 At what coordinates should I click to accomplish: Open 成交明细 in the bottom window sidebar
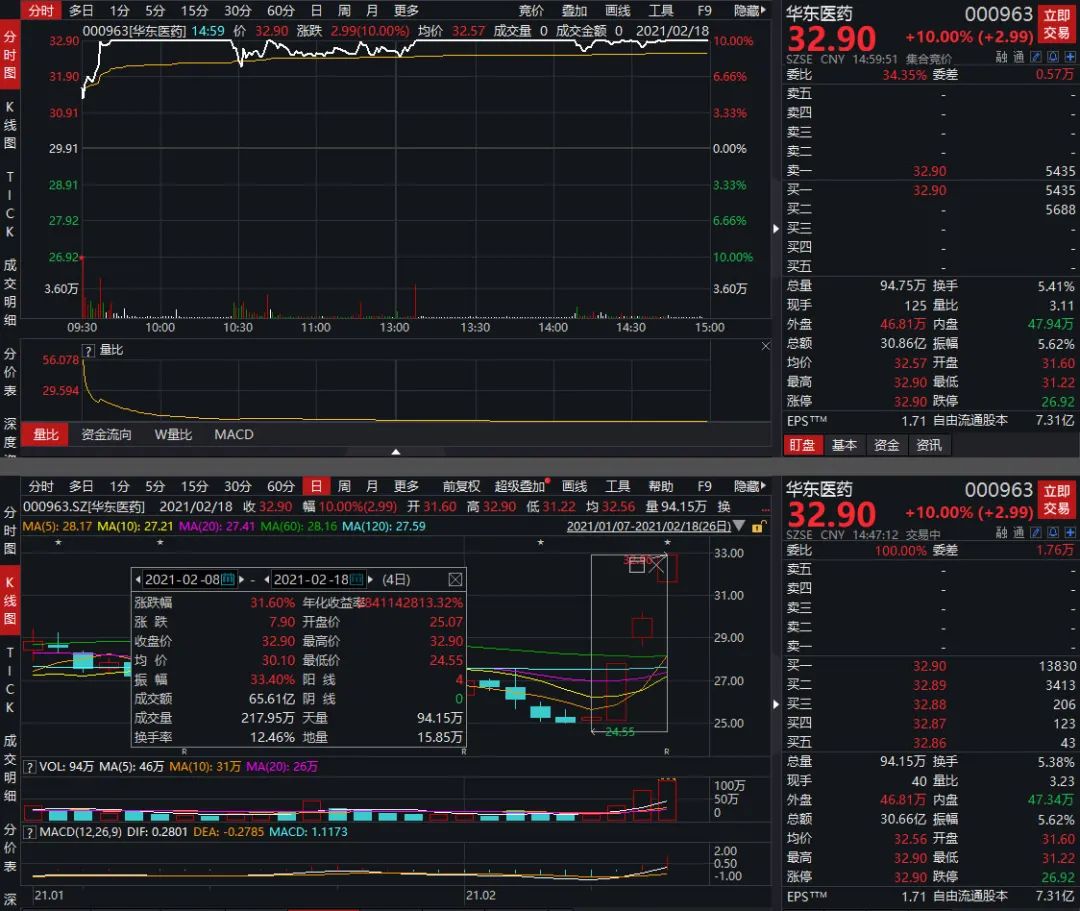pos(10,768)
